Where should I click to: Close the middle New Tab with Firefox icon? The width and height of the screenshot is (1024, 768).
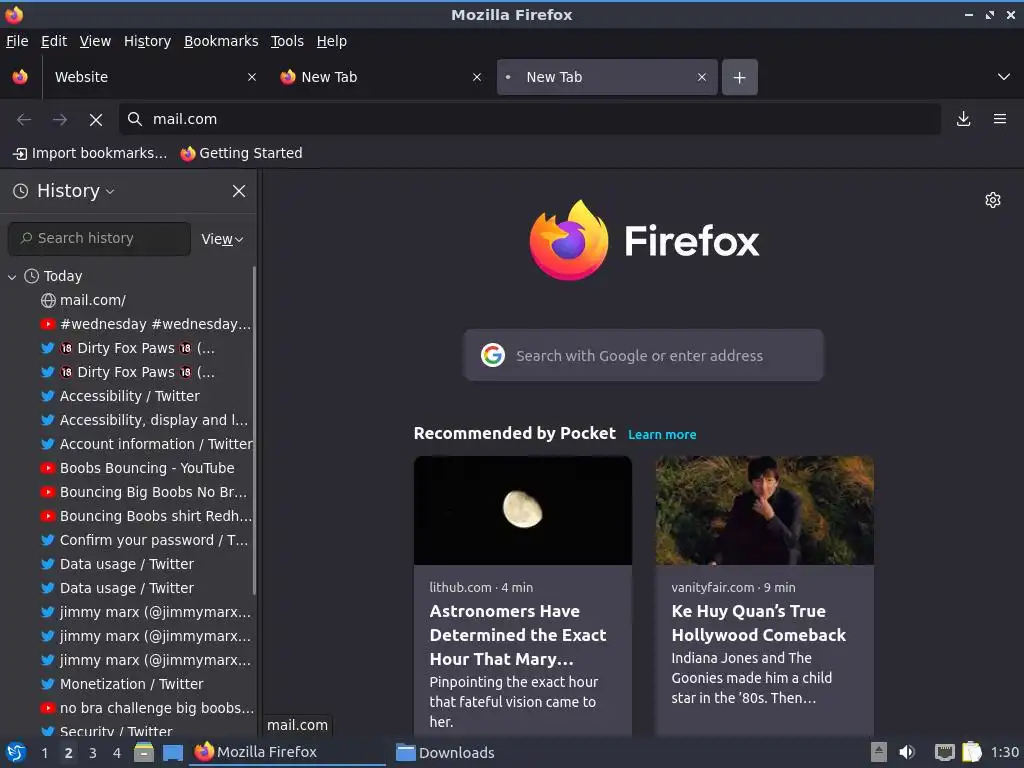coord(477,77)
